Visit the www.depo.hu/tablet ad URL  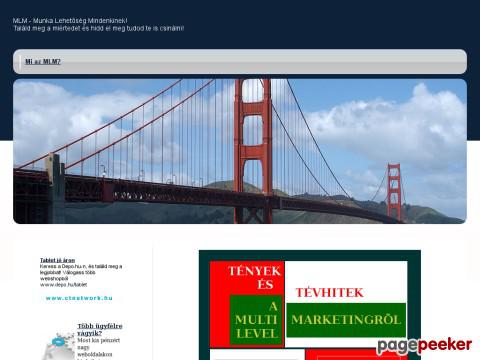63,285
